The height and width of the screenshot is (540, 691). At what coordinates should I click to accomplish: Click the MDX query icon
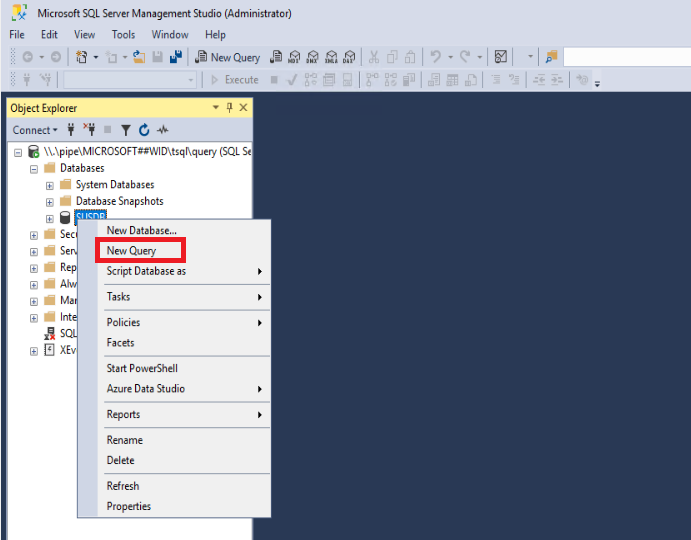click(x=294, y=57)
